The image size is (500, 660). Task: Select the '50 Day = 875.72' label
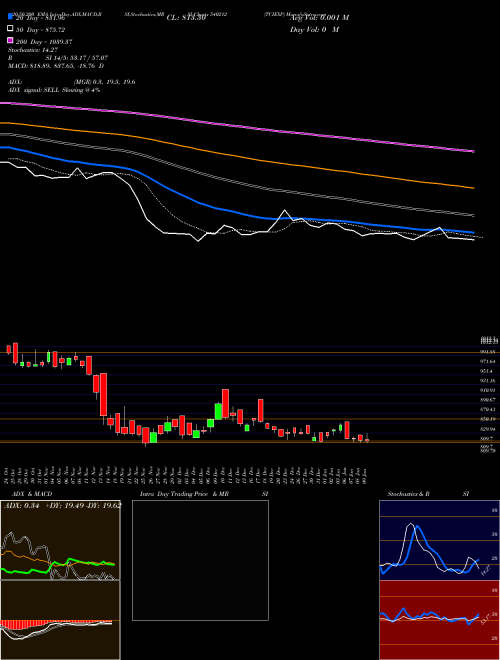[x=40, y=30]
